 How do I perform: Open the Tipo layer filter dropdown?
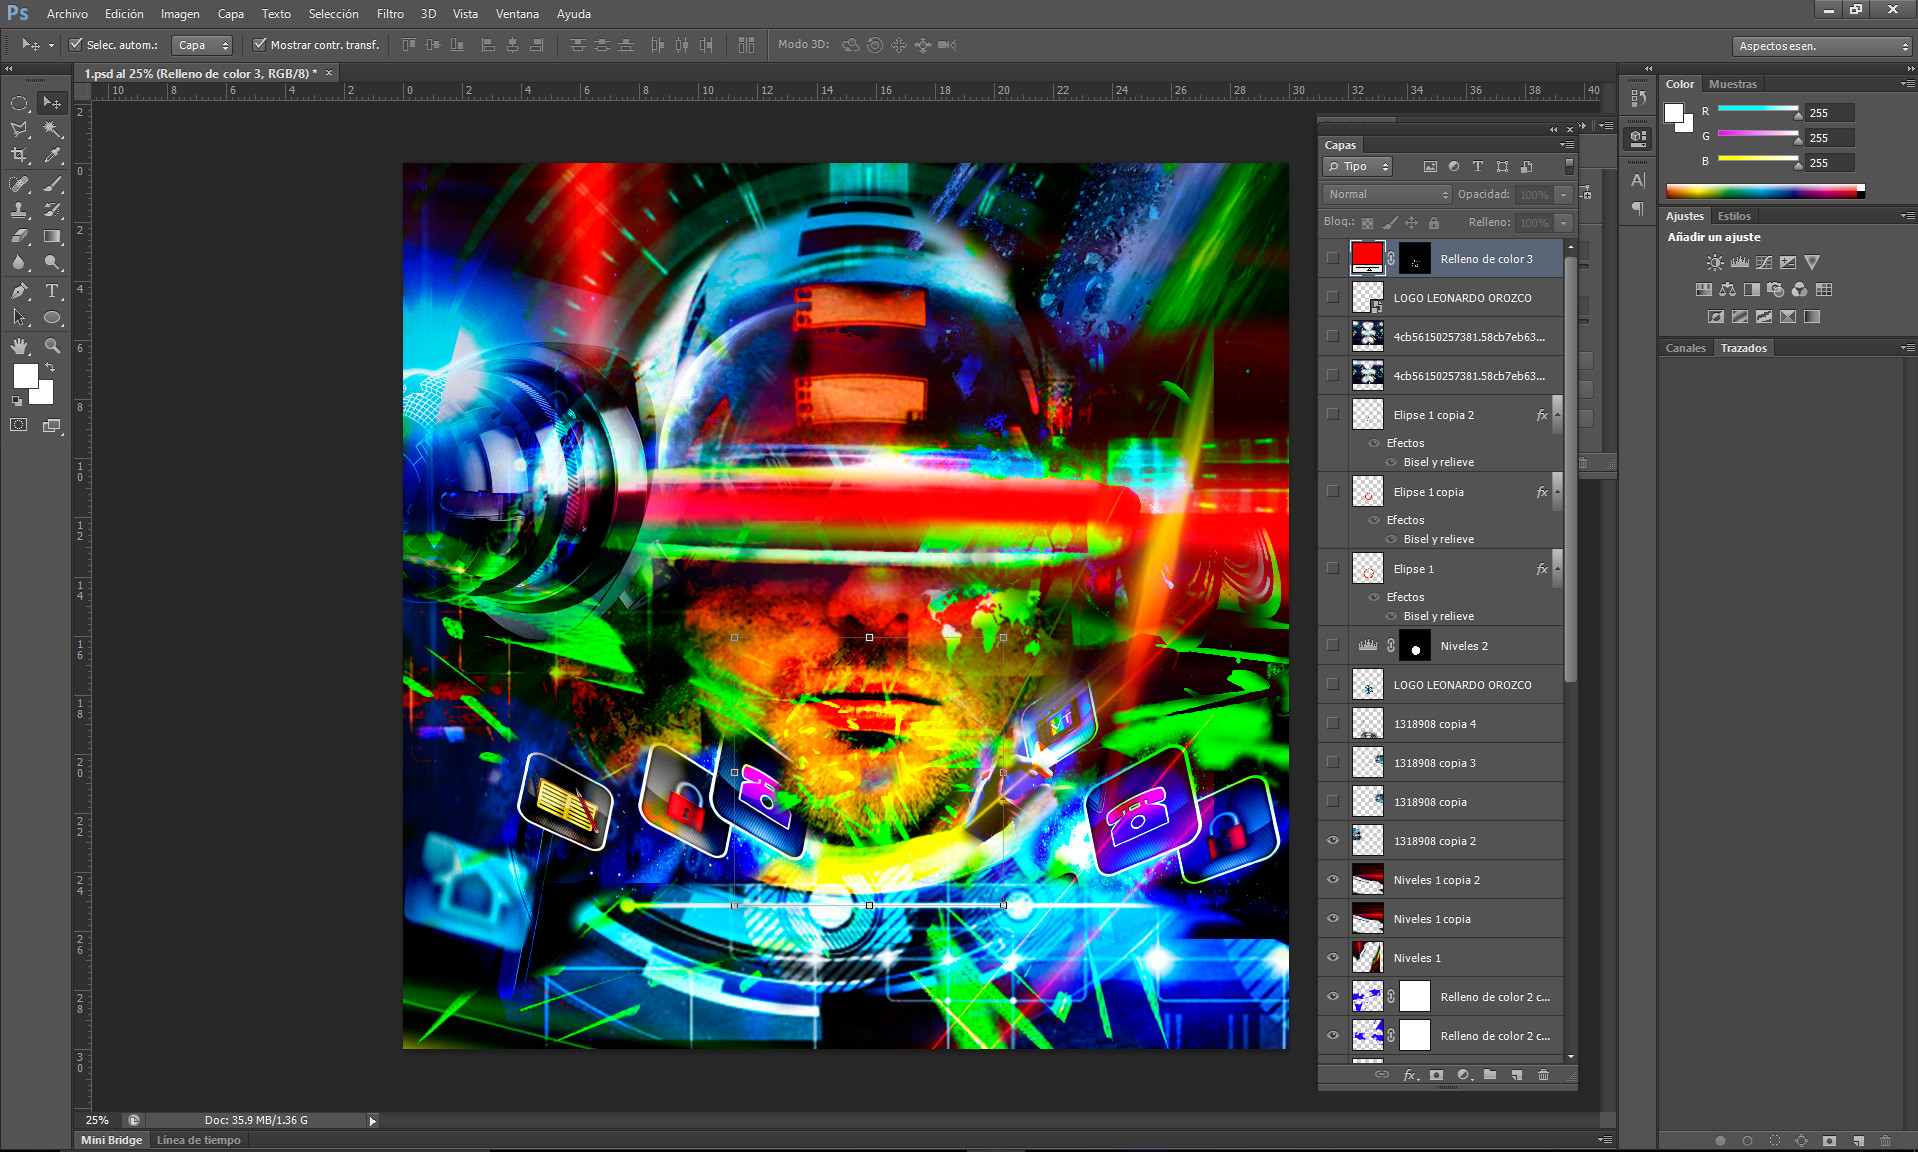point(1358,167)
